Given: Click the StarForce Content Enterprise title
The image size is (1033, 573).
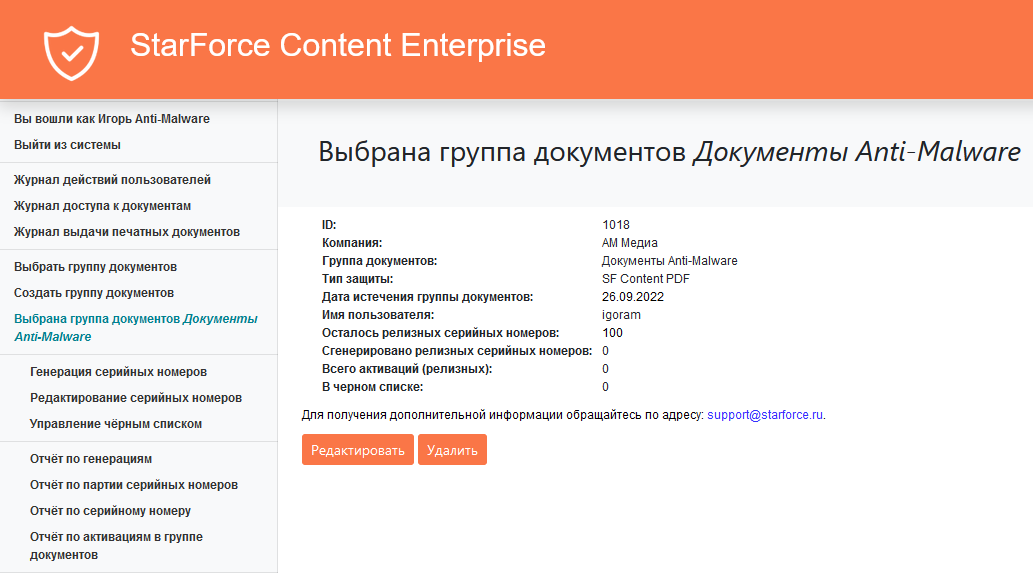Looking at the screenshot, I should (x=338, y=45).
